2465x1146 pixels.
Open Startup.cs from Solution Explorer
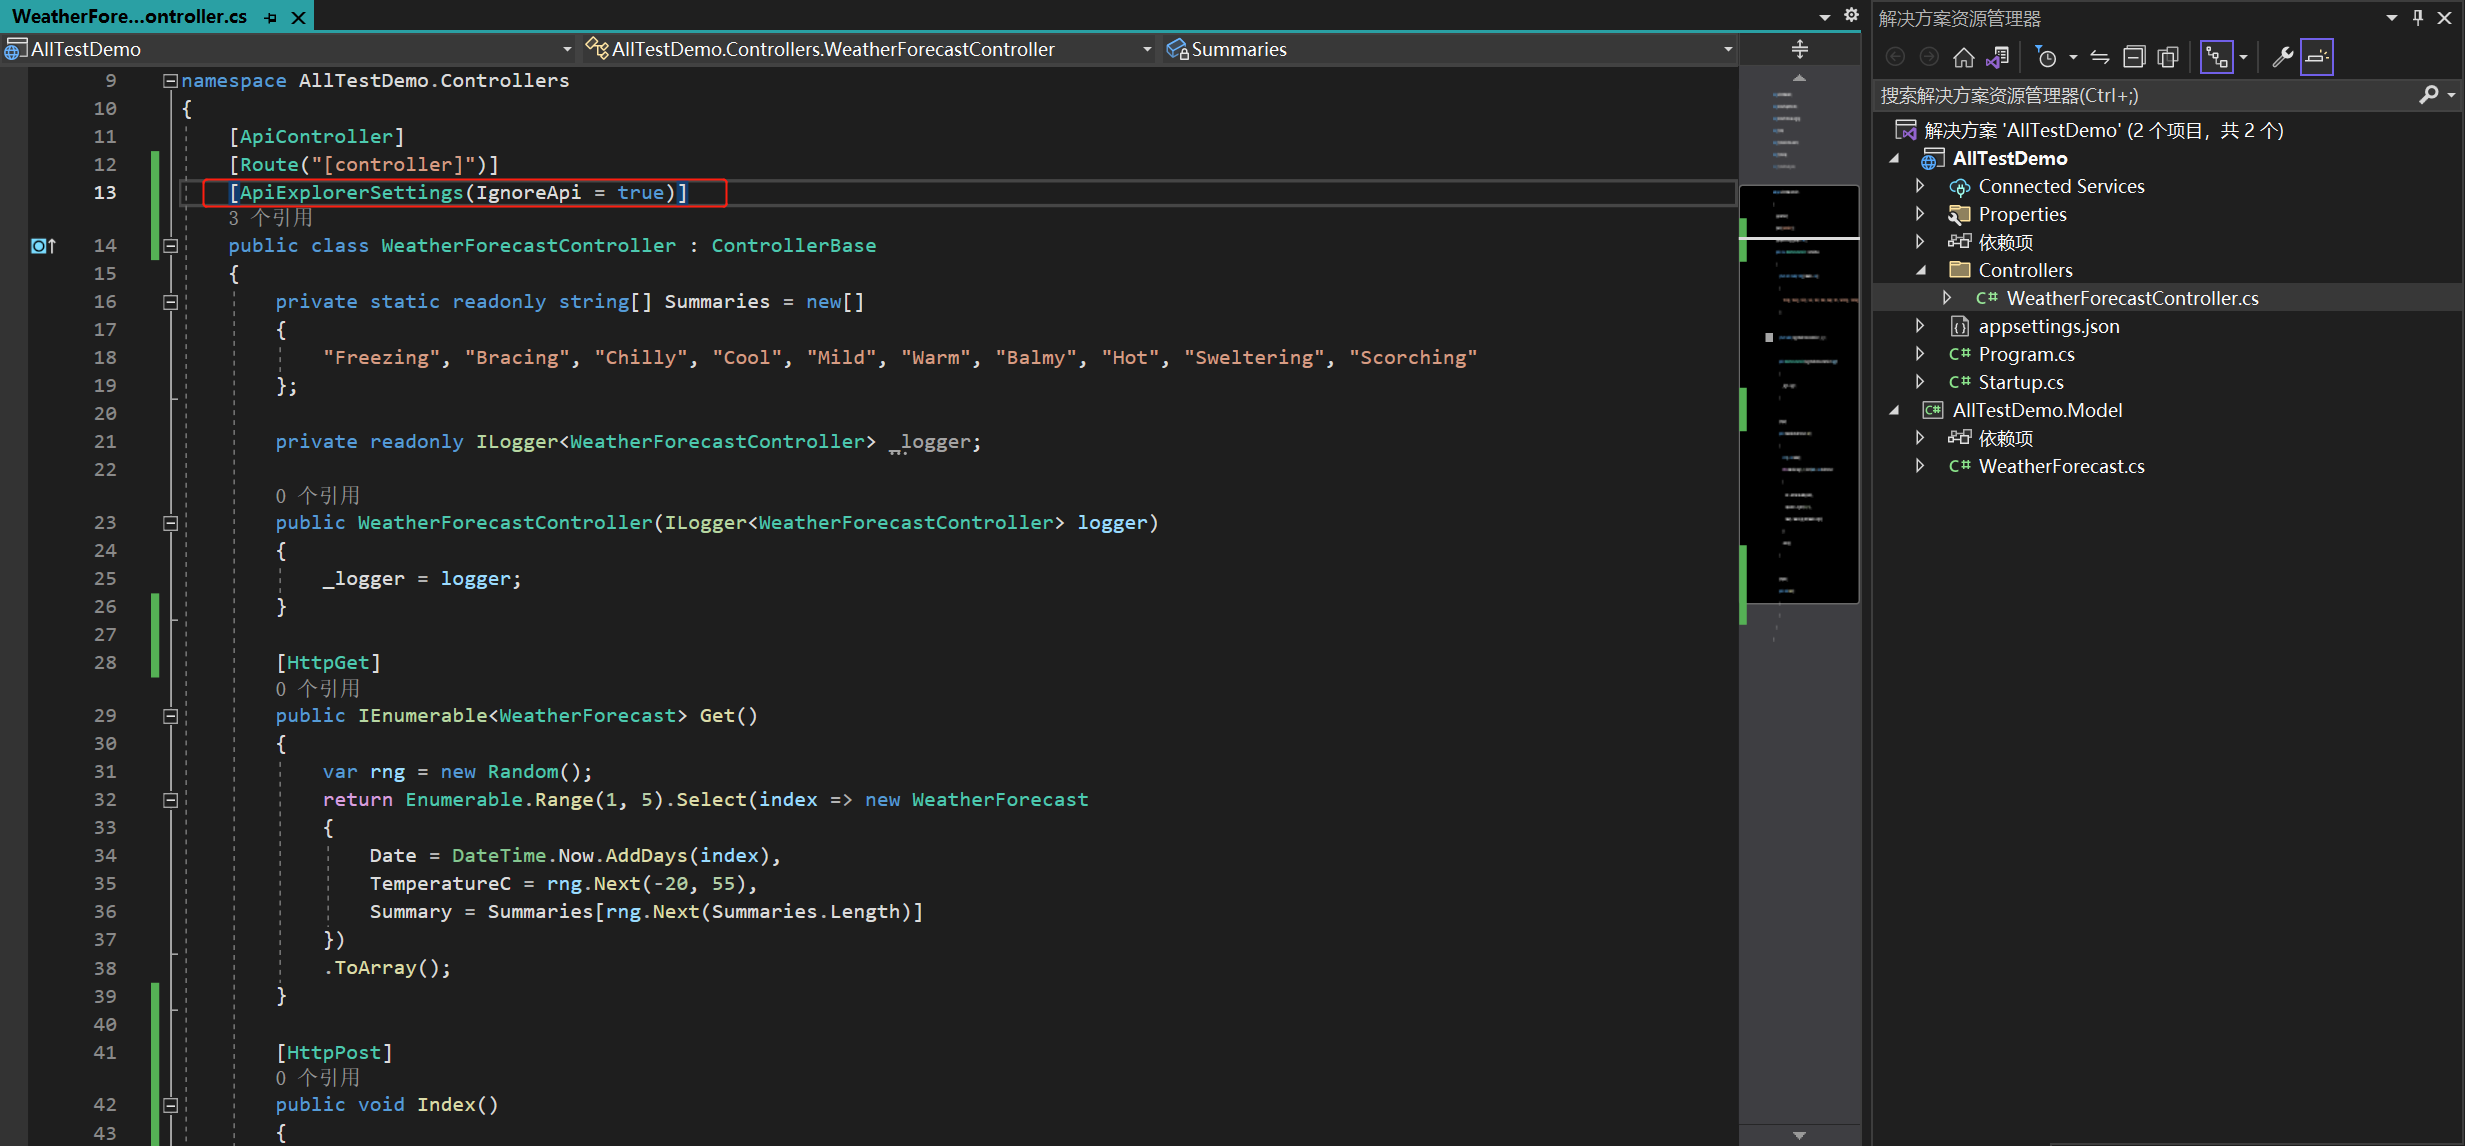click(2021, 382)
